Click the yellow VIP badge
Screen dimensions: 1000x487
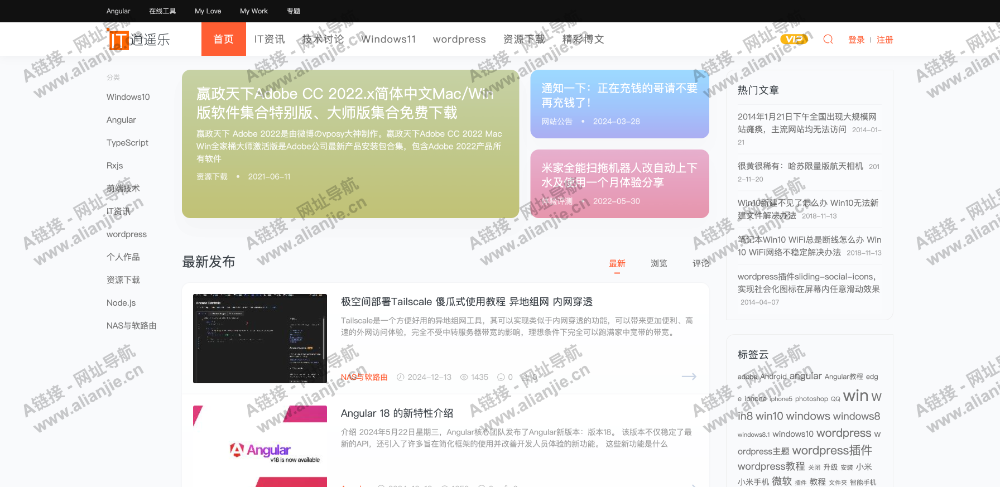794,39
